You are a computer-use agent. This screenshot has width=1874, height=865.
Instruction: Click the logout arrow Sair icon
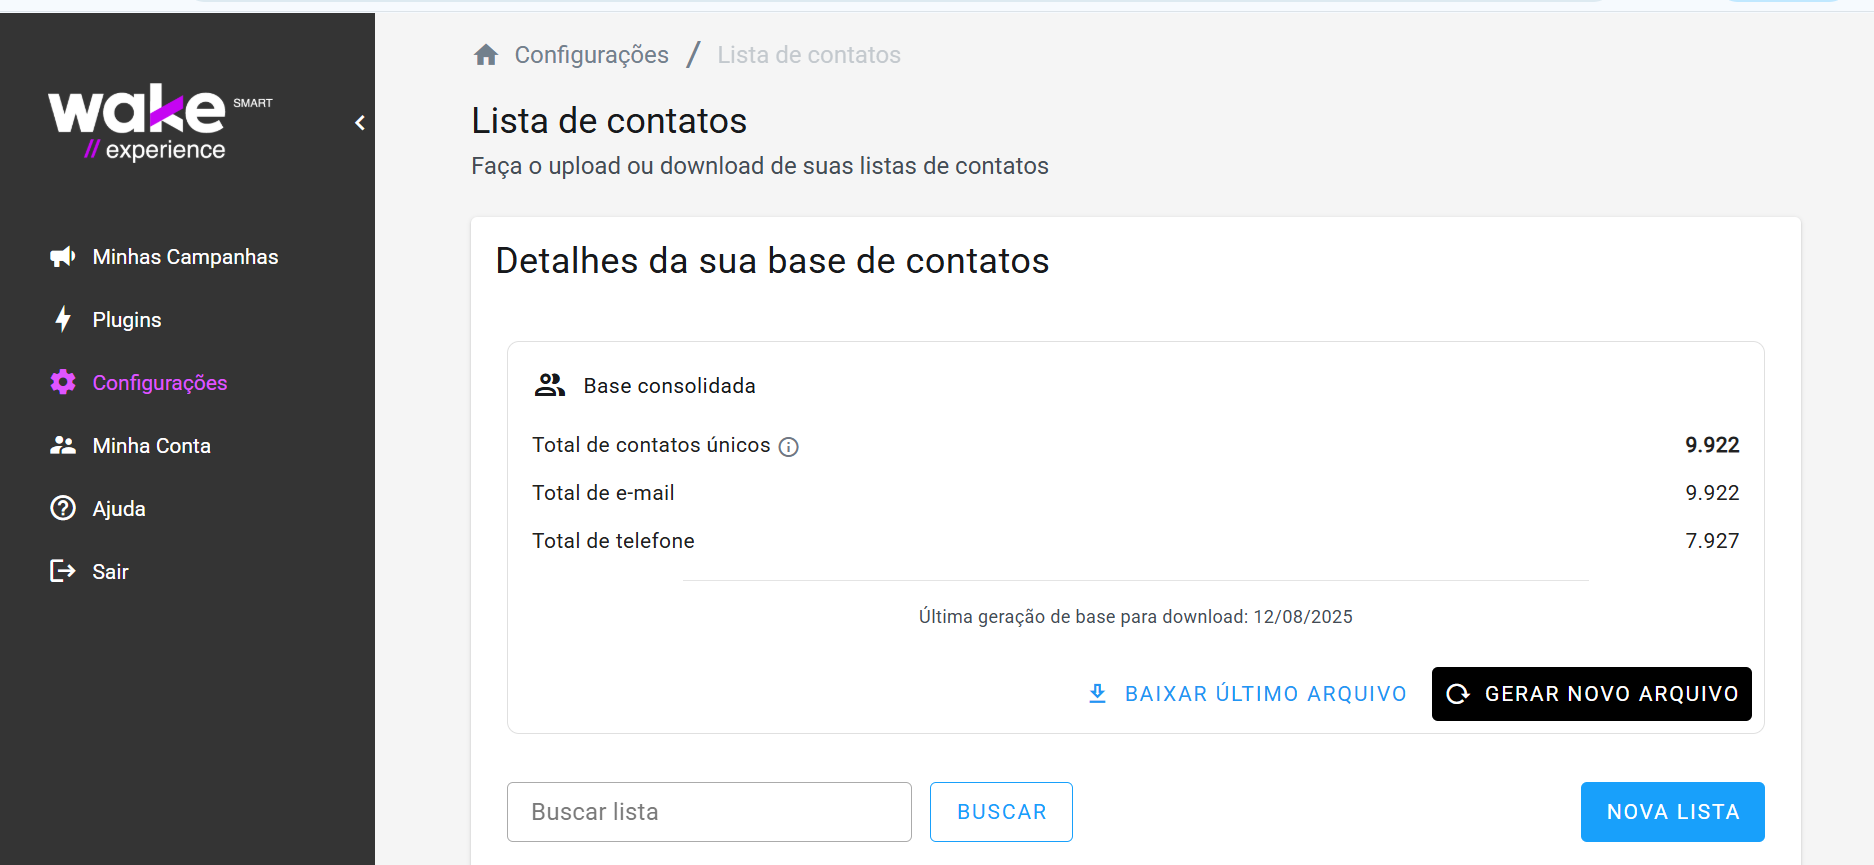pos(63,571)
